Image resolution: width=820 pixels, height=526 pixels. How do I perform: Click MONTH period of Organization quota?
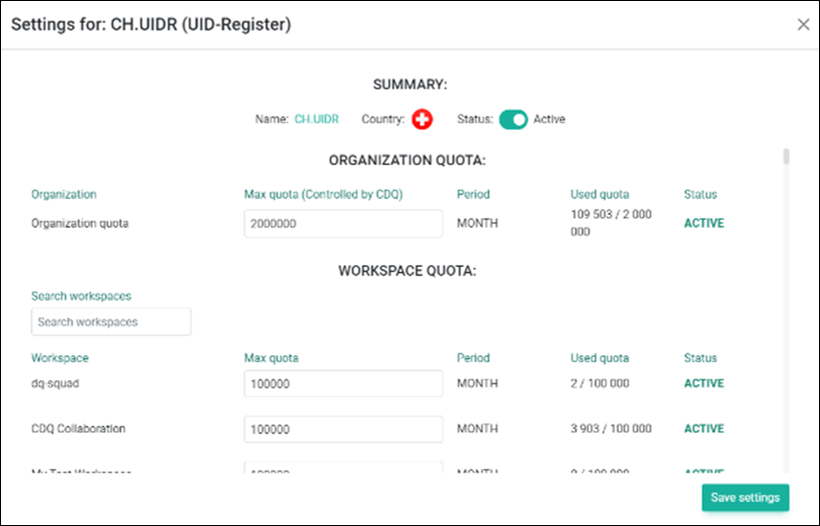[x=477, y=223]
